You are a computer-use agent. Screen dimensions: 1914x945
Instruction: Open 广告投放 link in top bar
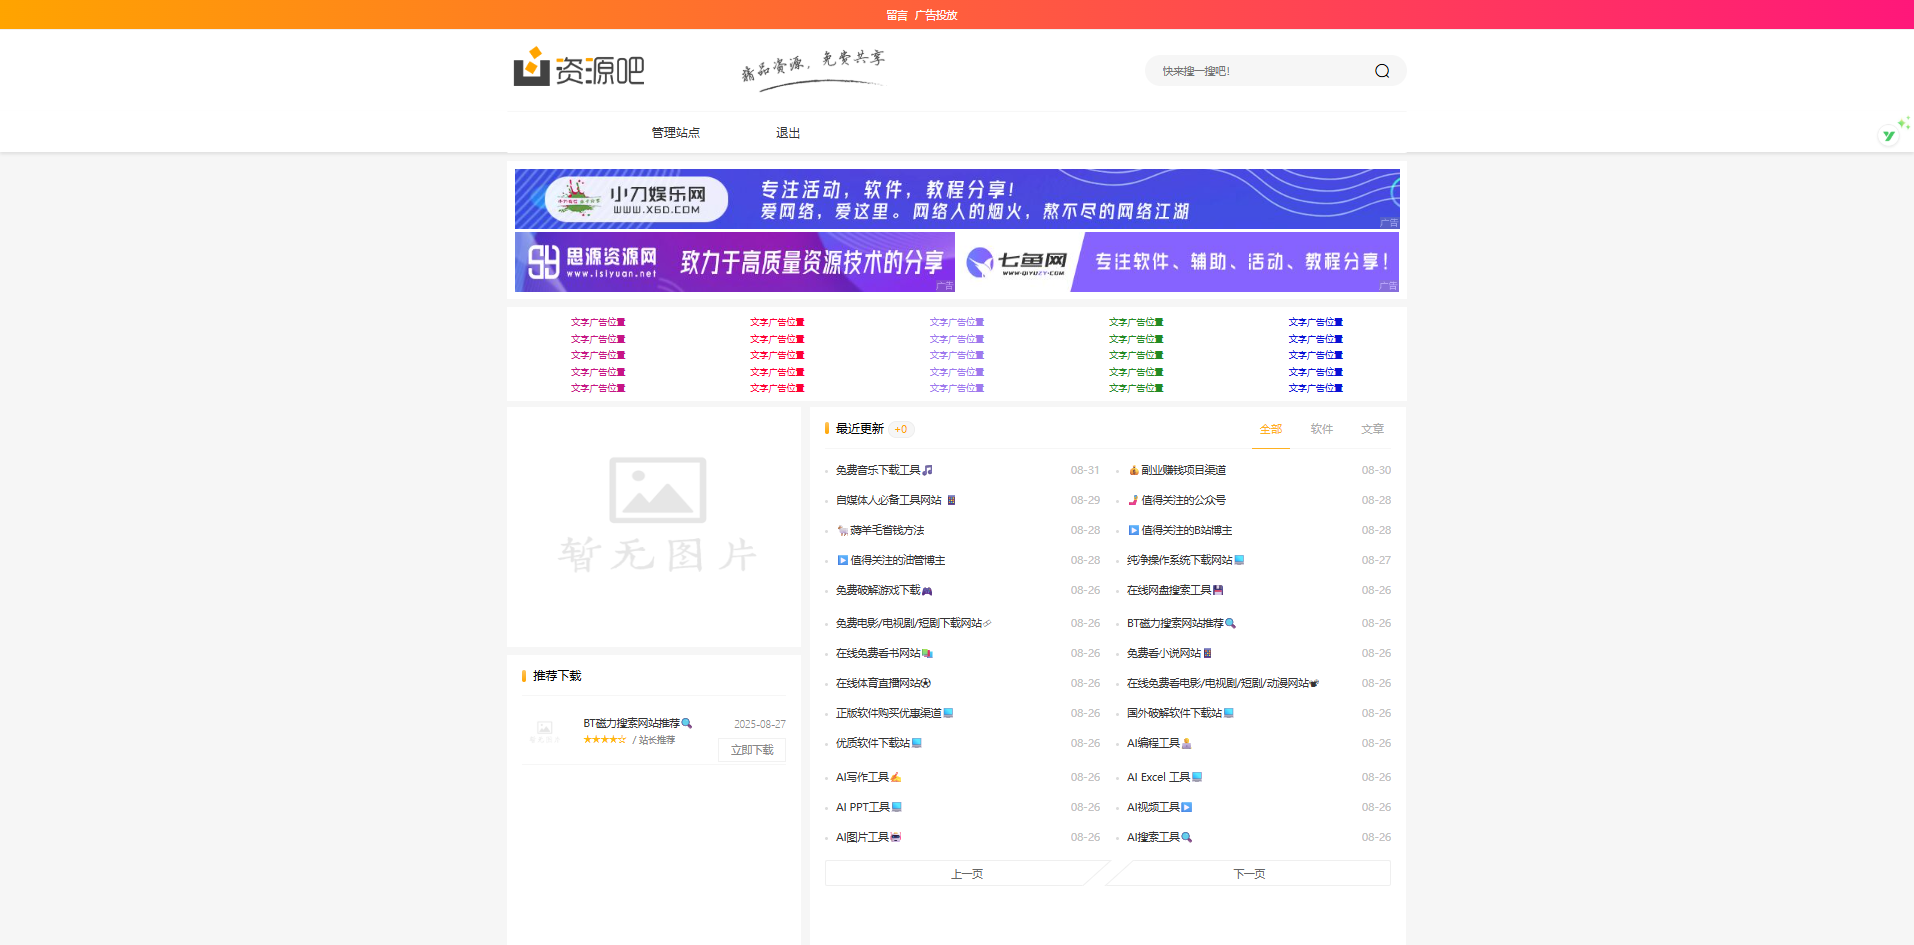[x=935, y=15]
